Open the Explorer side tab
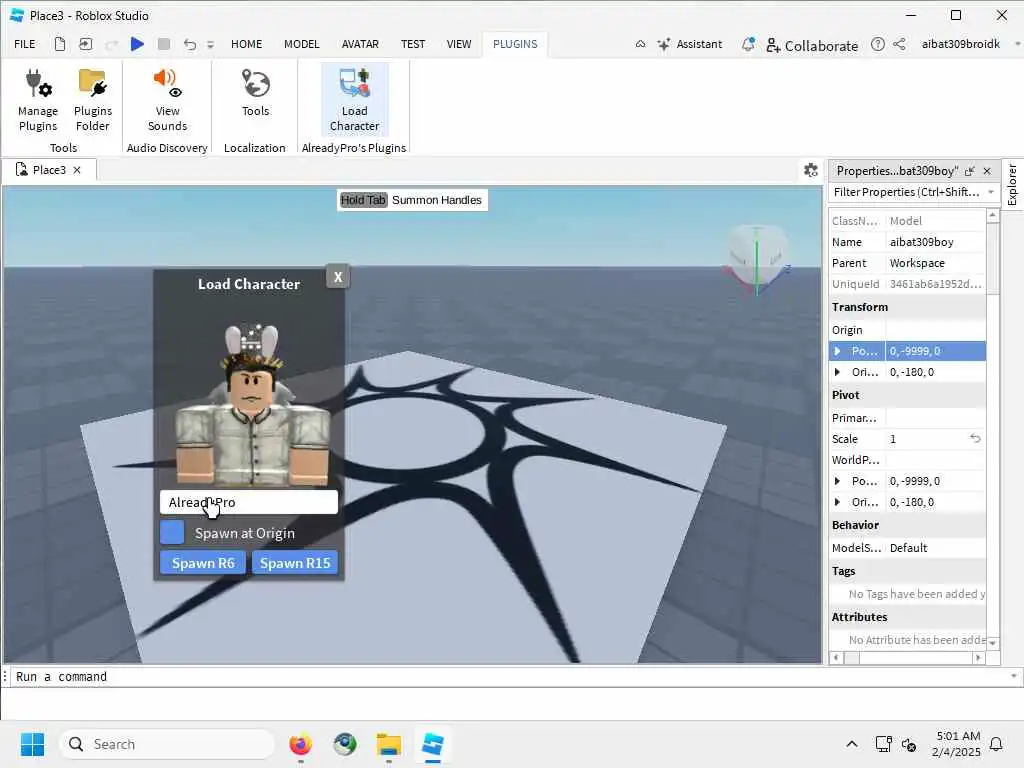The image size is (1024, 768). (1012, 185)
